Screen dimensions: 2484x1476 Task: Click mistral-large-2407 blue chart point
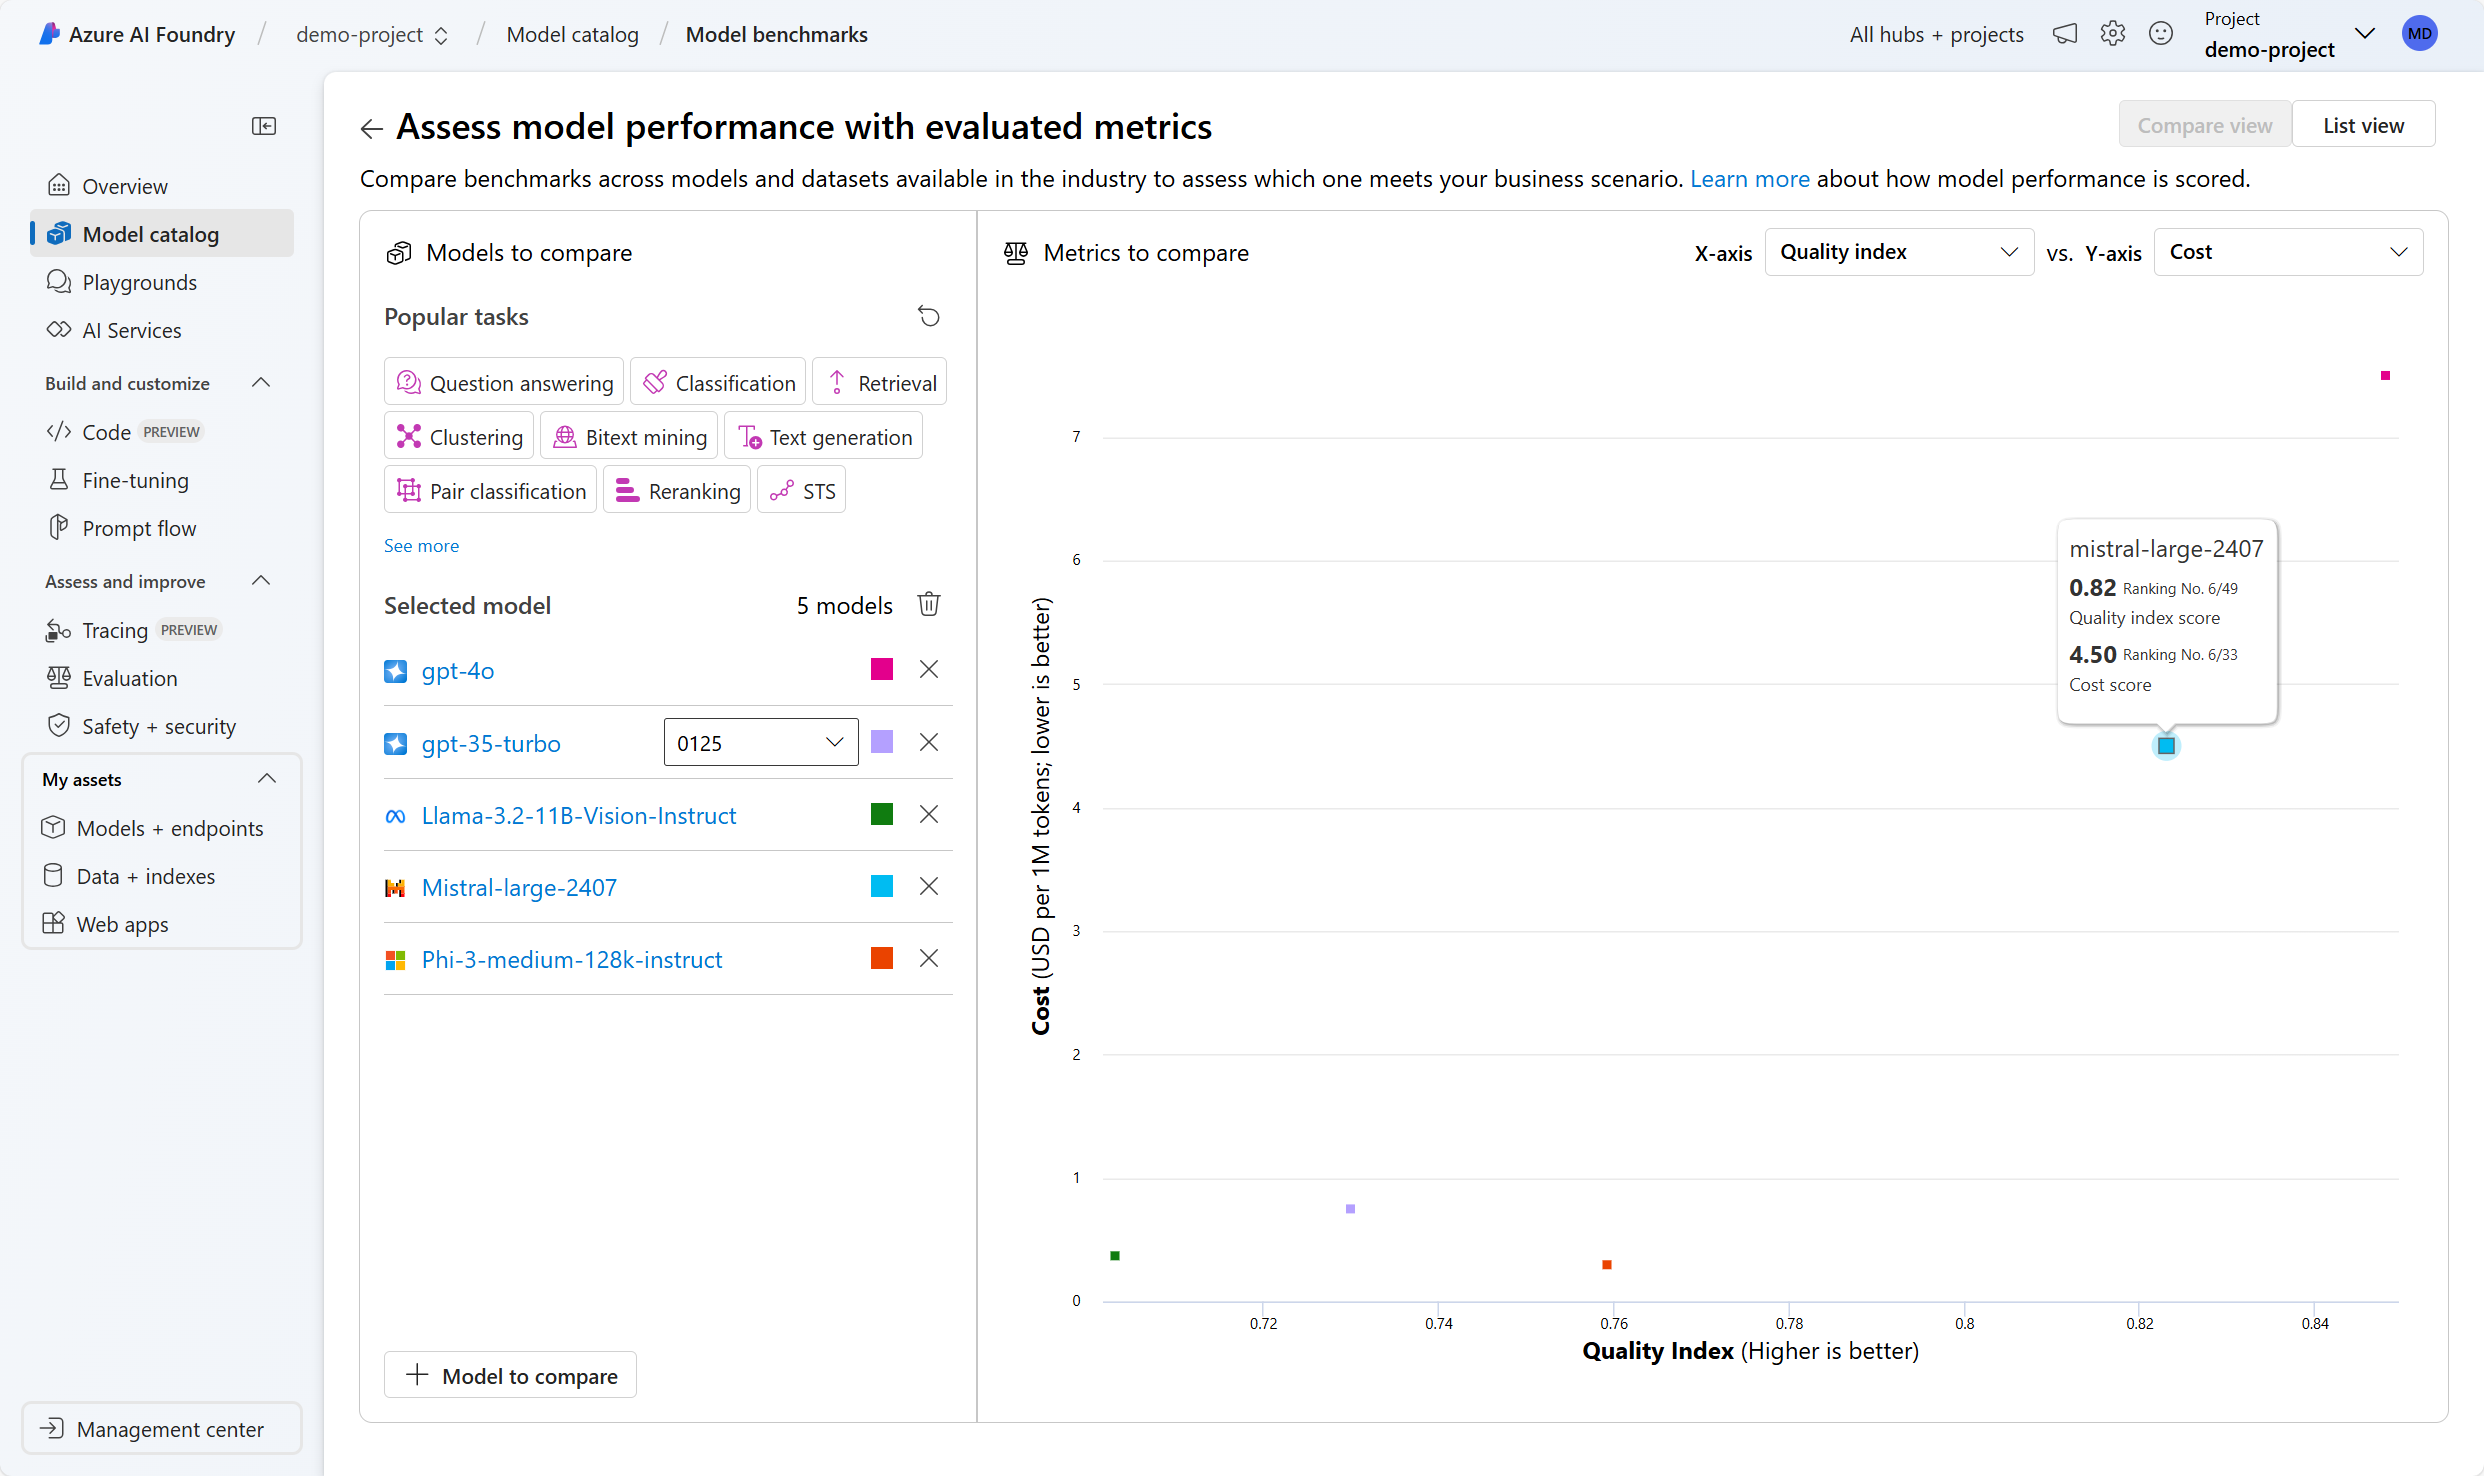click(2166, 746)
